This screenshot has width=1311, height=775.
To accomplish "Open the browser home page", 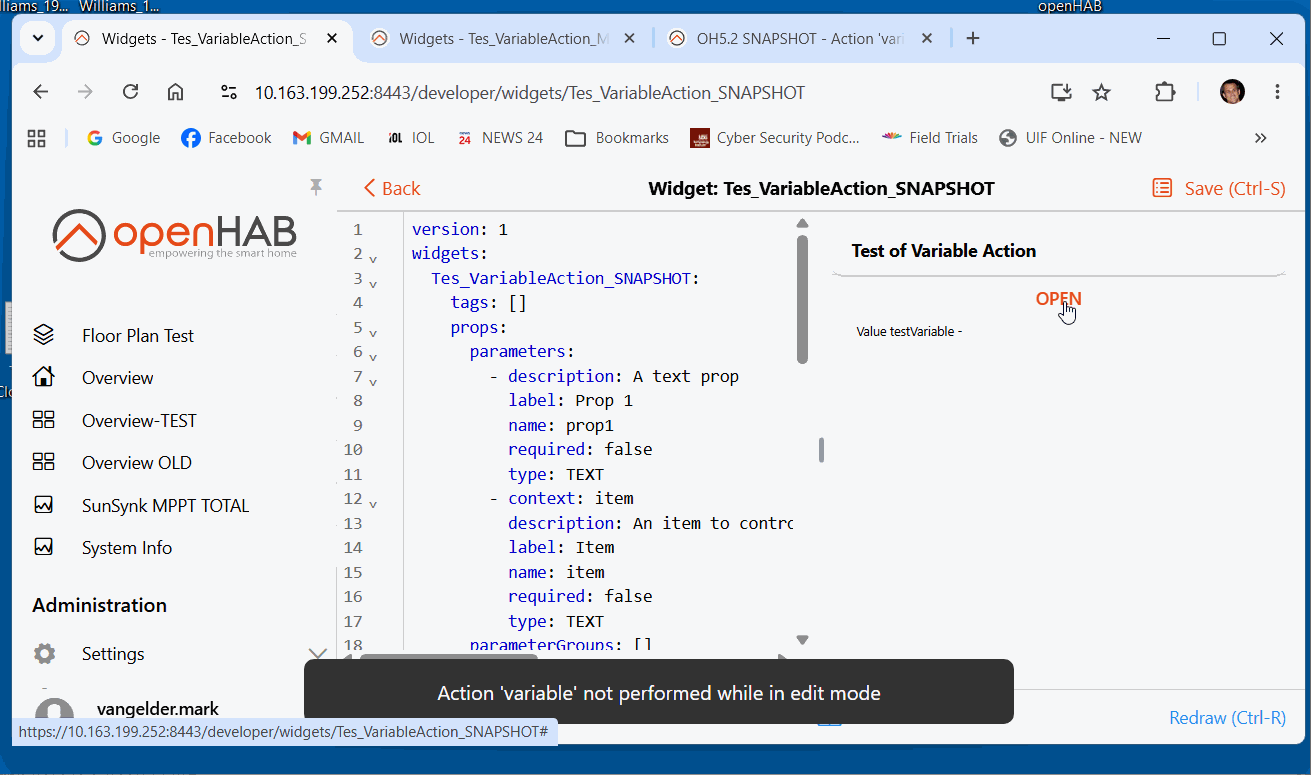I will 176,92.
